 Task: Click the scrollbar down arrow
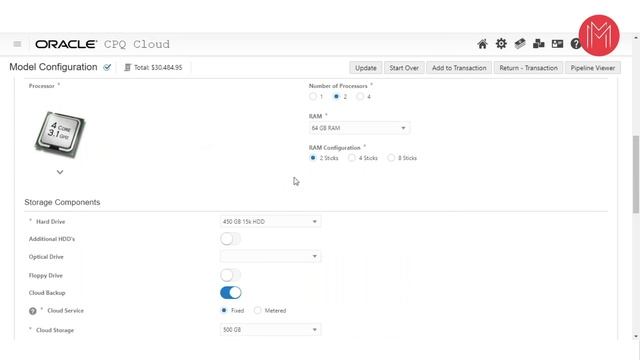pos(636,336)
